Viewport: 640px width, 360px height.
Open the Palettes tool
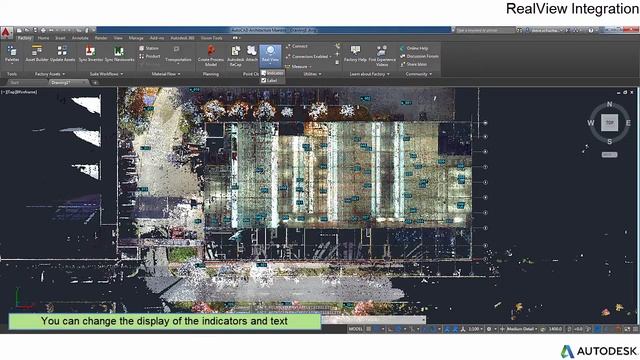[12, 54]
